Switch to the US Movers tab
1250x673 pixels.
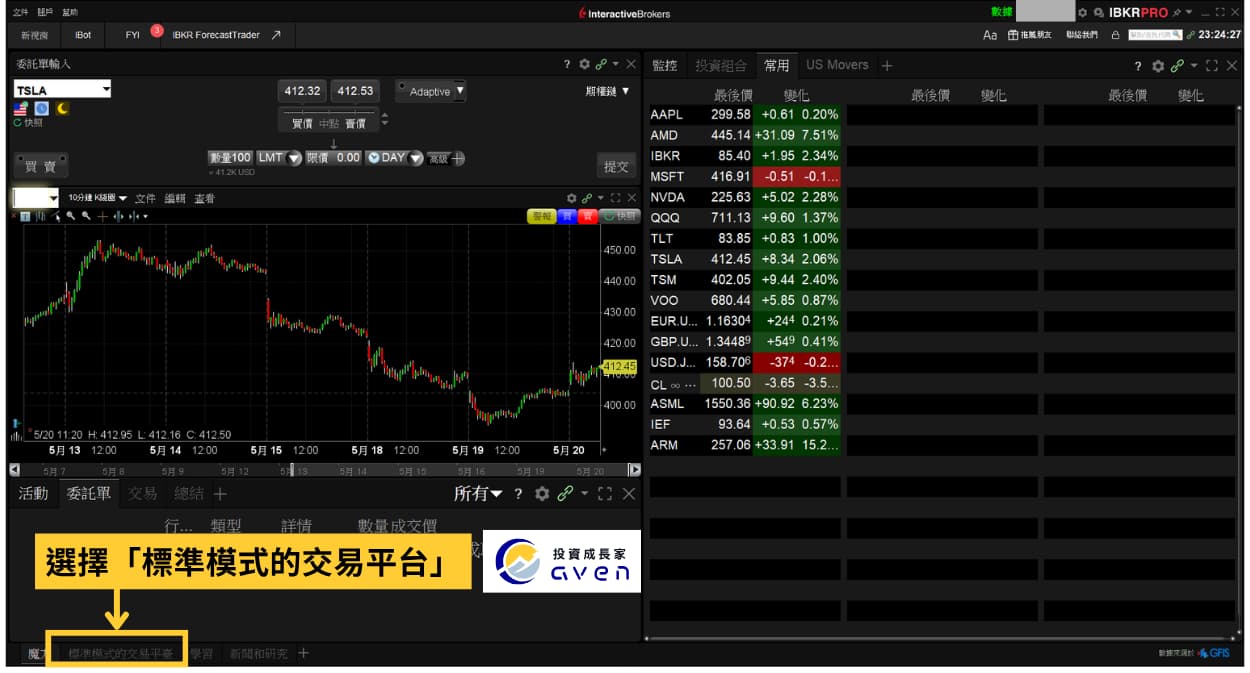[x=837, y=65]
